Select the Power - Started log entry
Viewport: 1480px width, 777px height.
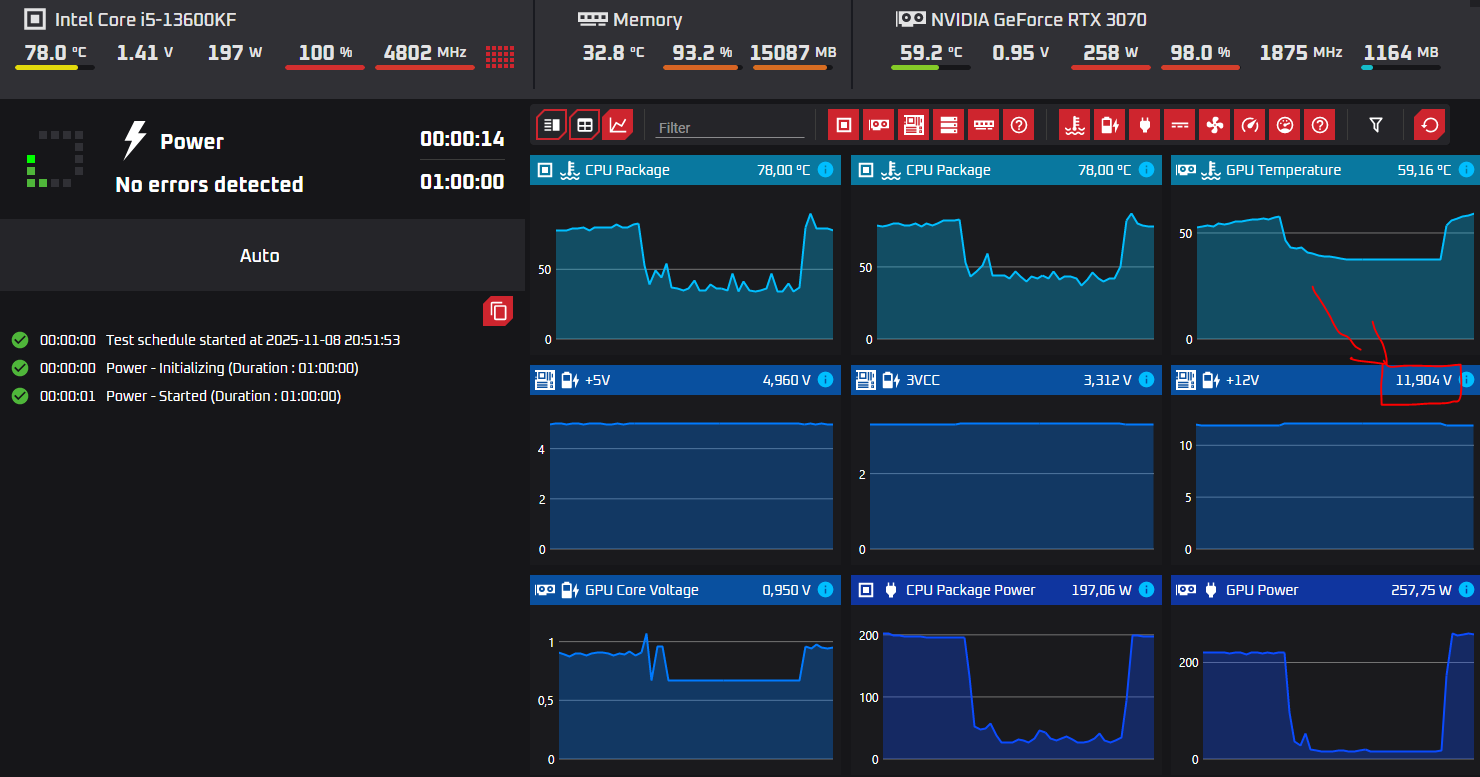pos(176,396)
